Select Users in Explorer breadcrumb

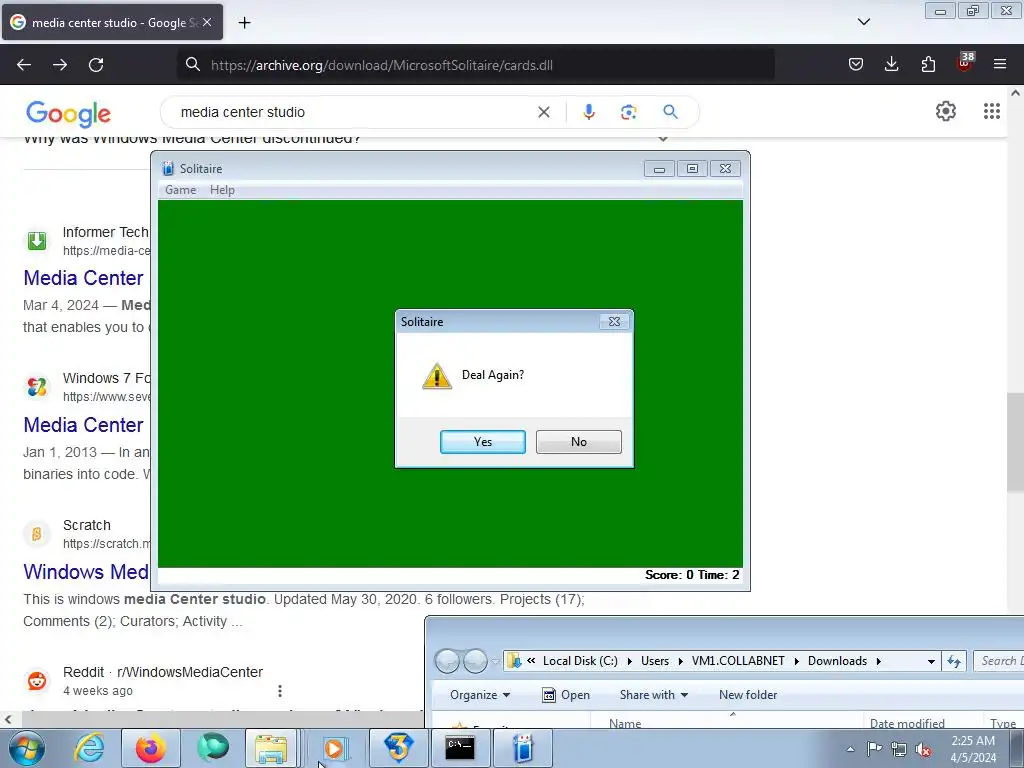click(654, 661)
